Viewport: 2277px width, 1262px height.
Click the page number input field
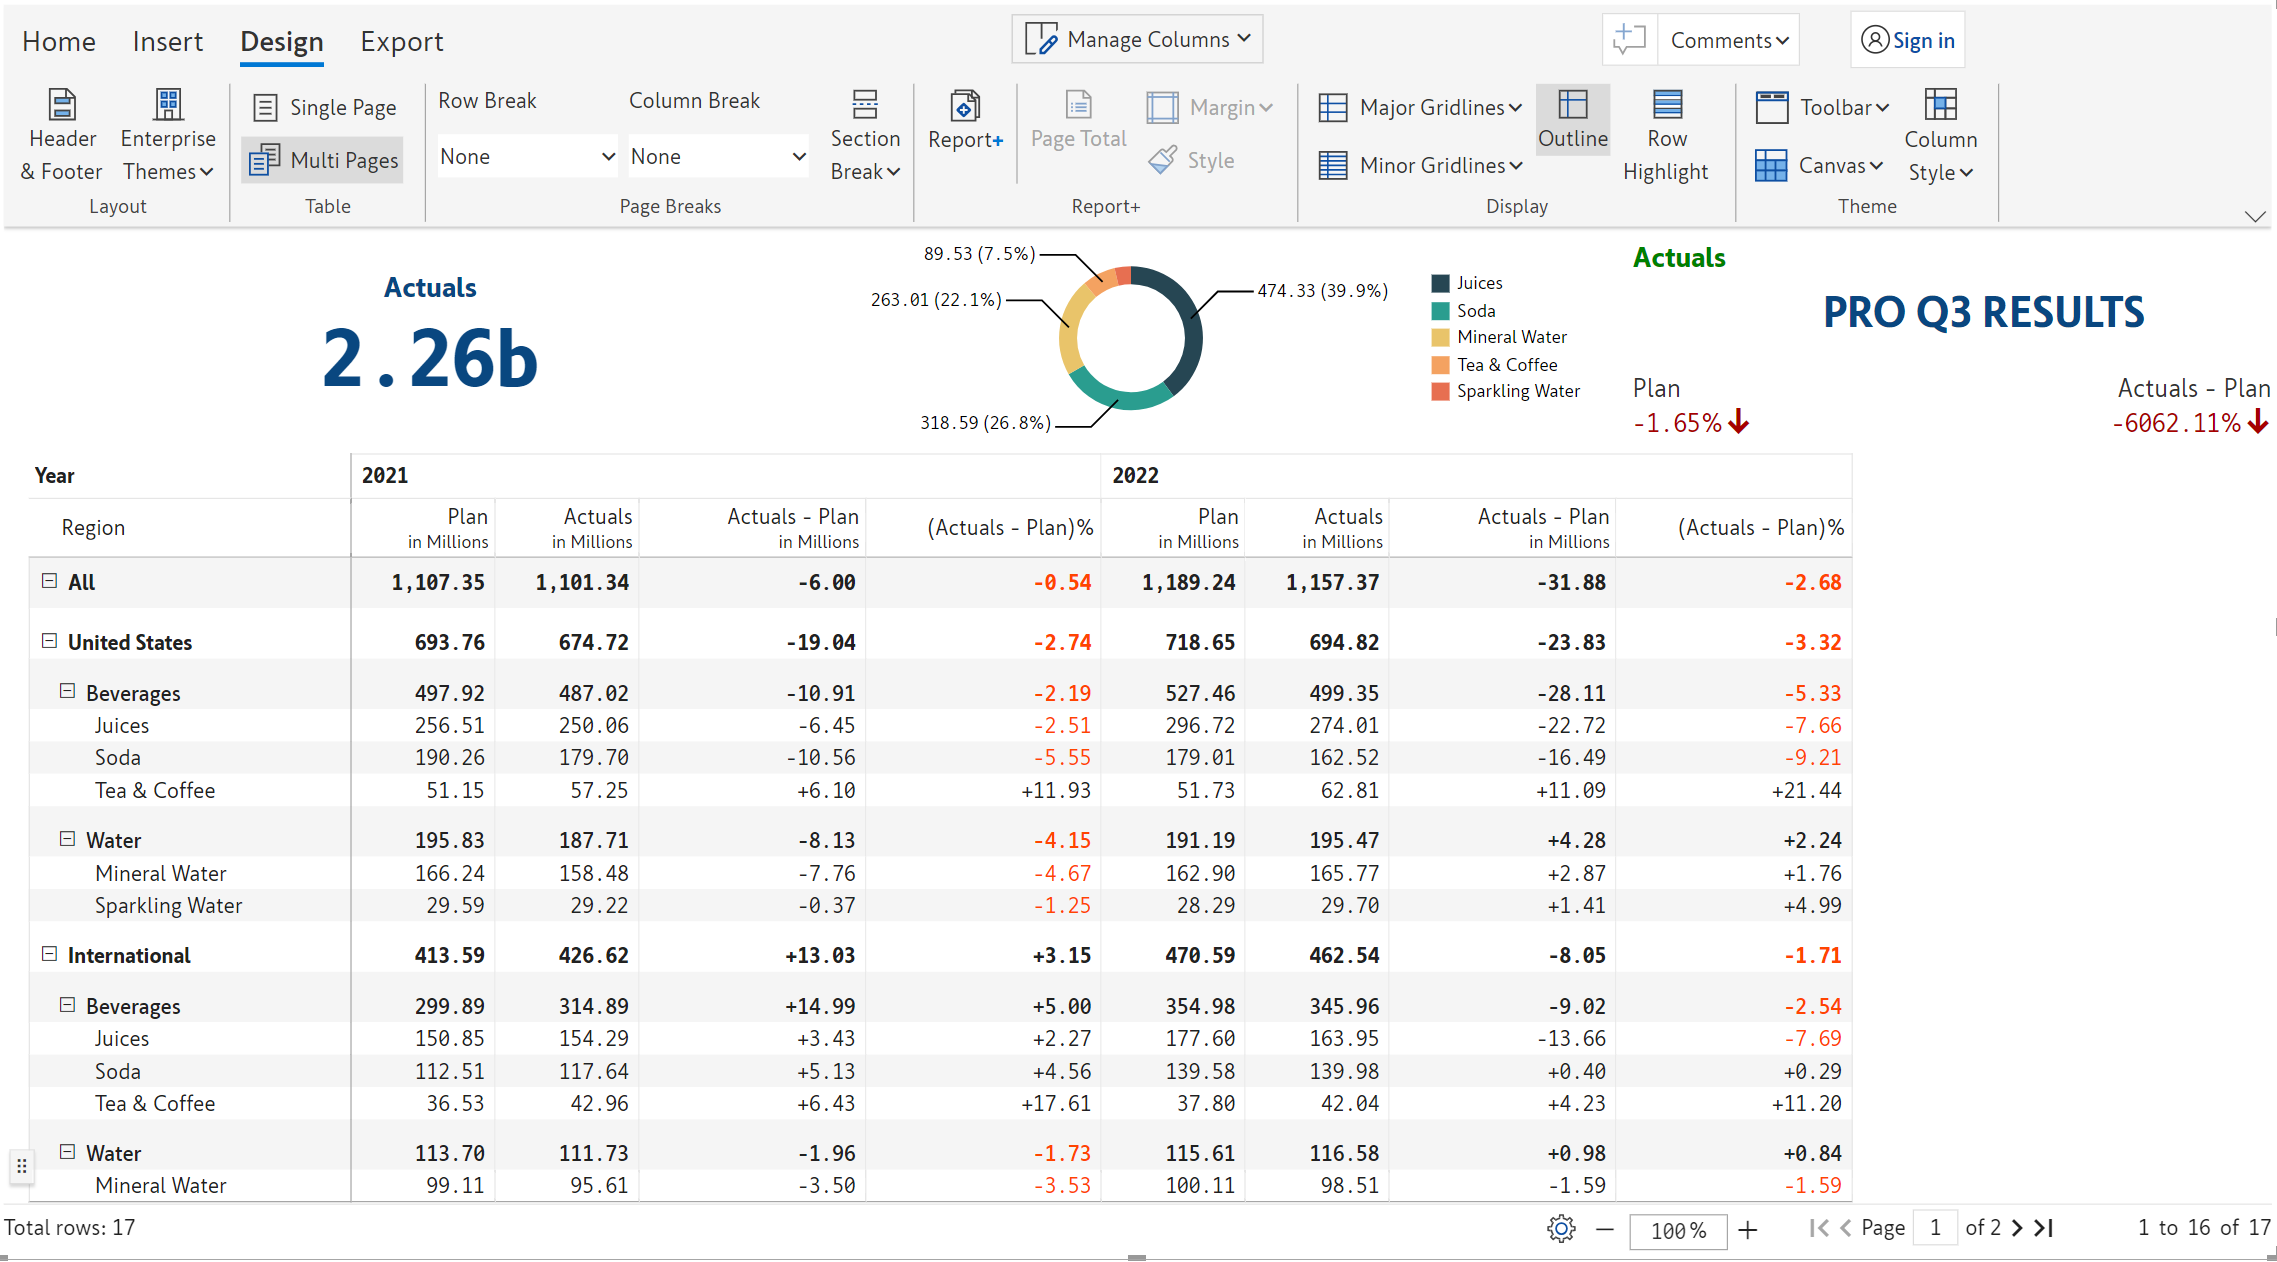(x=1935, y=1228)
